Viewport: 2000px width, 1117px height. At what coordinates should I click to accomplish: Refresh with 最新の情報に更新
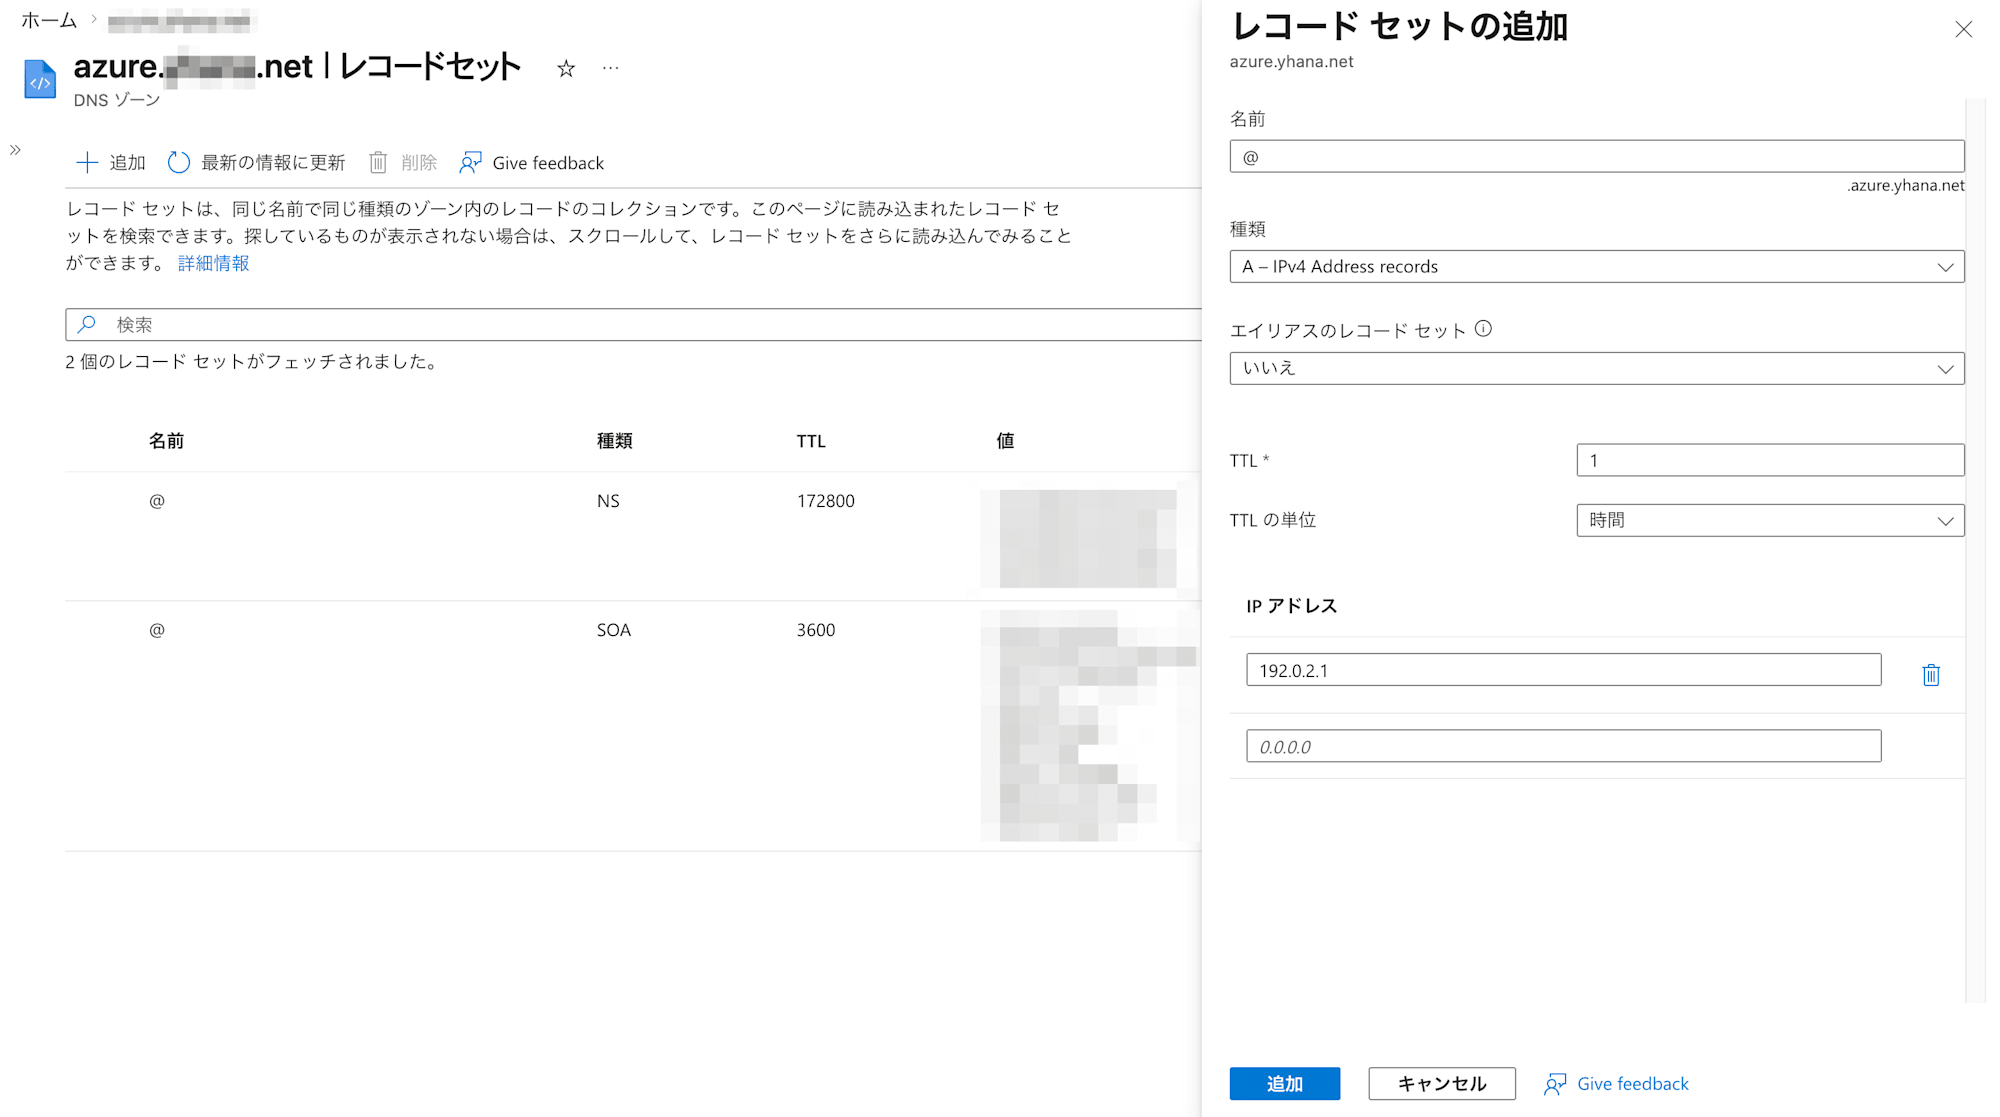(256, 162)
